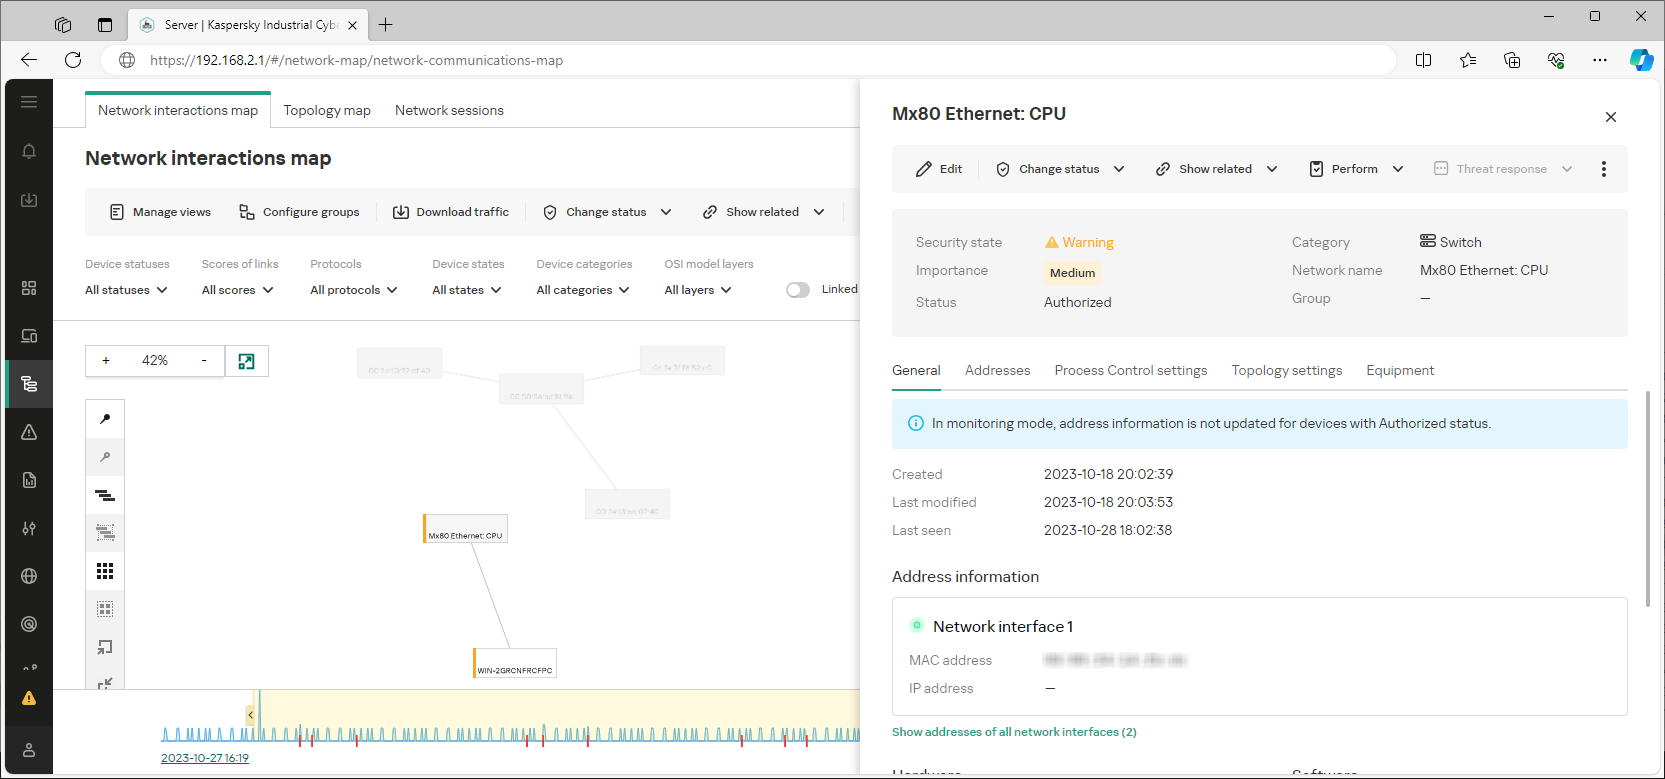Open the Addresses tab
1665x779 pixels.
click(x=997, y=370)
